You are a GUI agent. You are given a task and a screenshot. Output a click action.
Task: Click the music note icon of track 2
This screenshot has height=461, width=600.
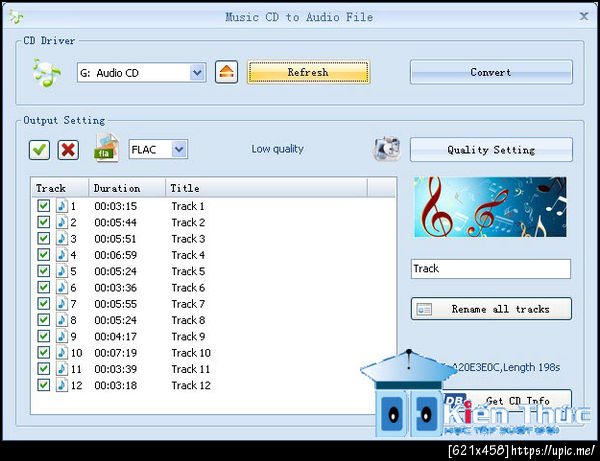pos(62,222)
